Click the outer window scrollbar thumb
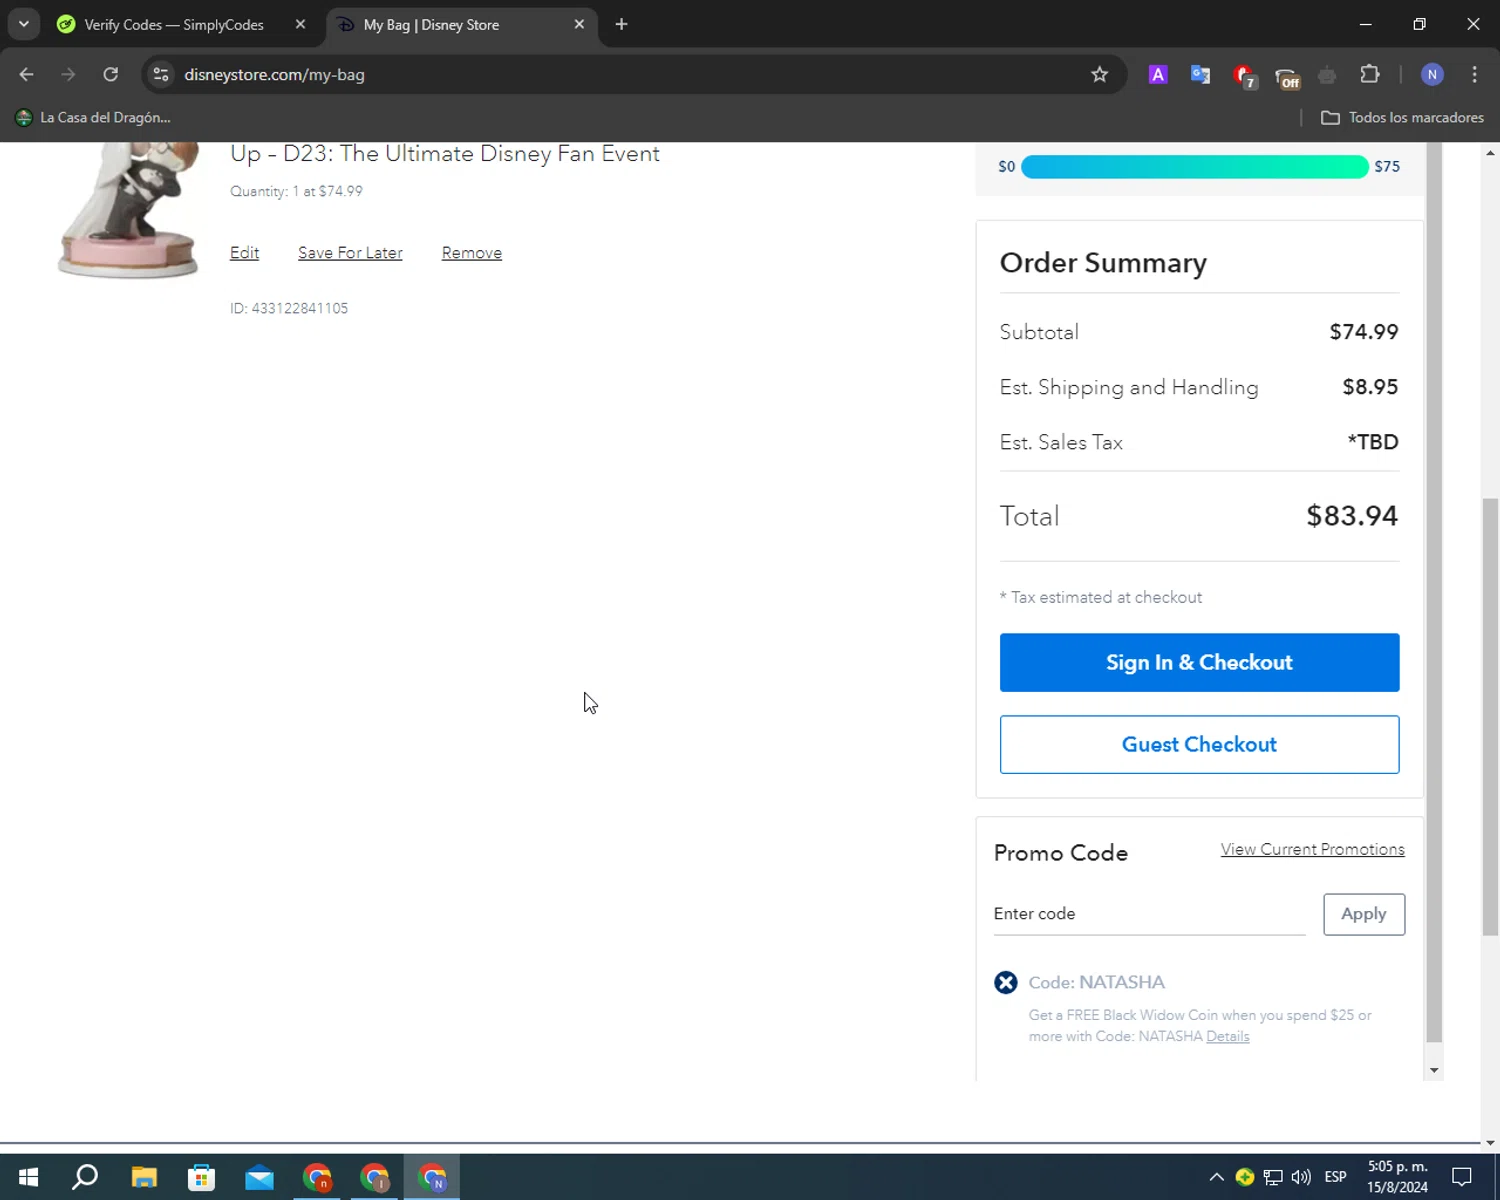The height and width of the screenshot is (1200, 1500). point(1490,715)
